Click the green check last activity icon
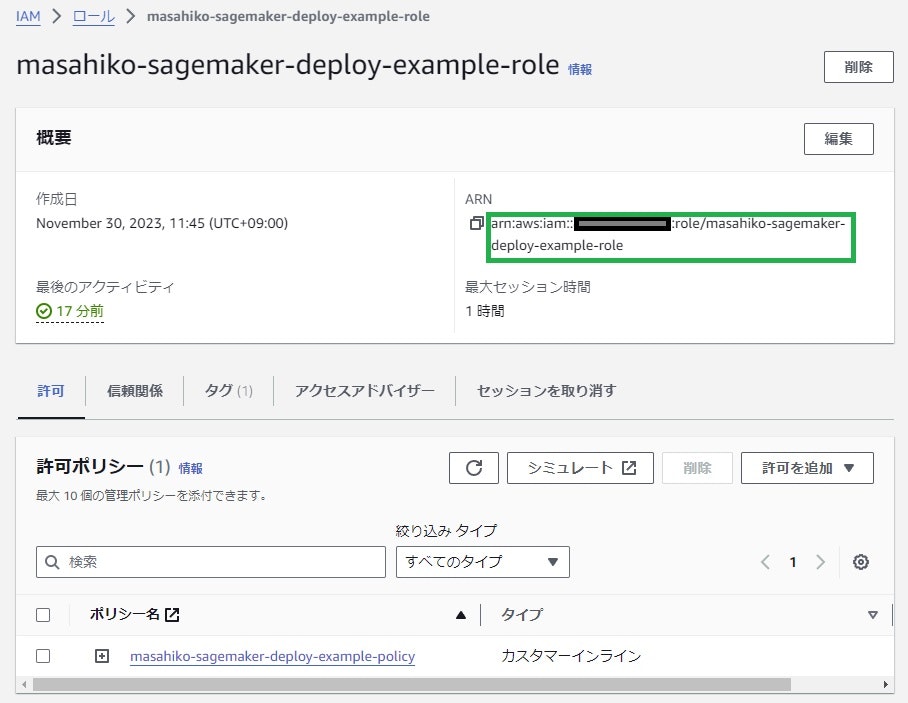The image size is (908, 703). coord(44,312)
